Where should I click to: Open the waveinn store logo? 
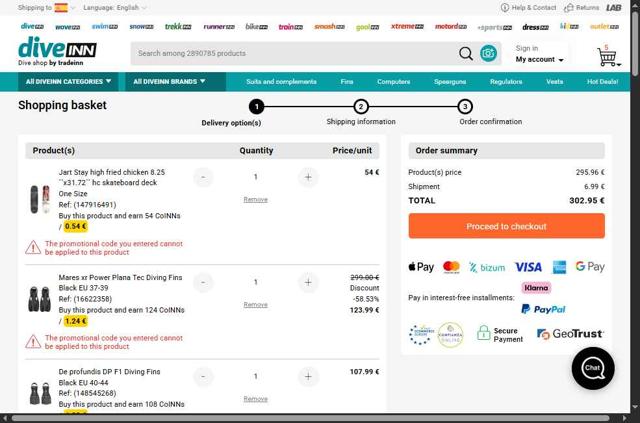pos(67,27)
